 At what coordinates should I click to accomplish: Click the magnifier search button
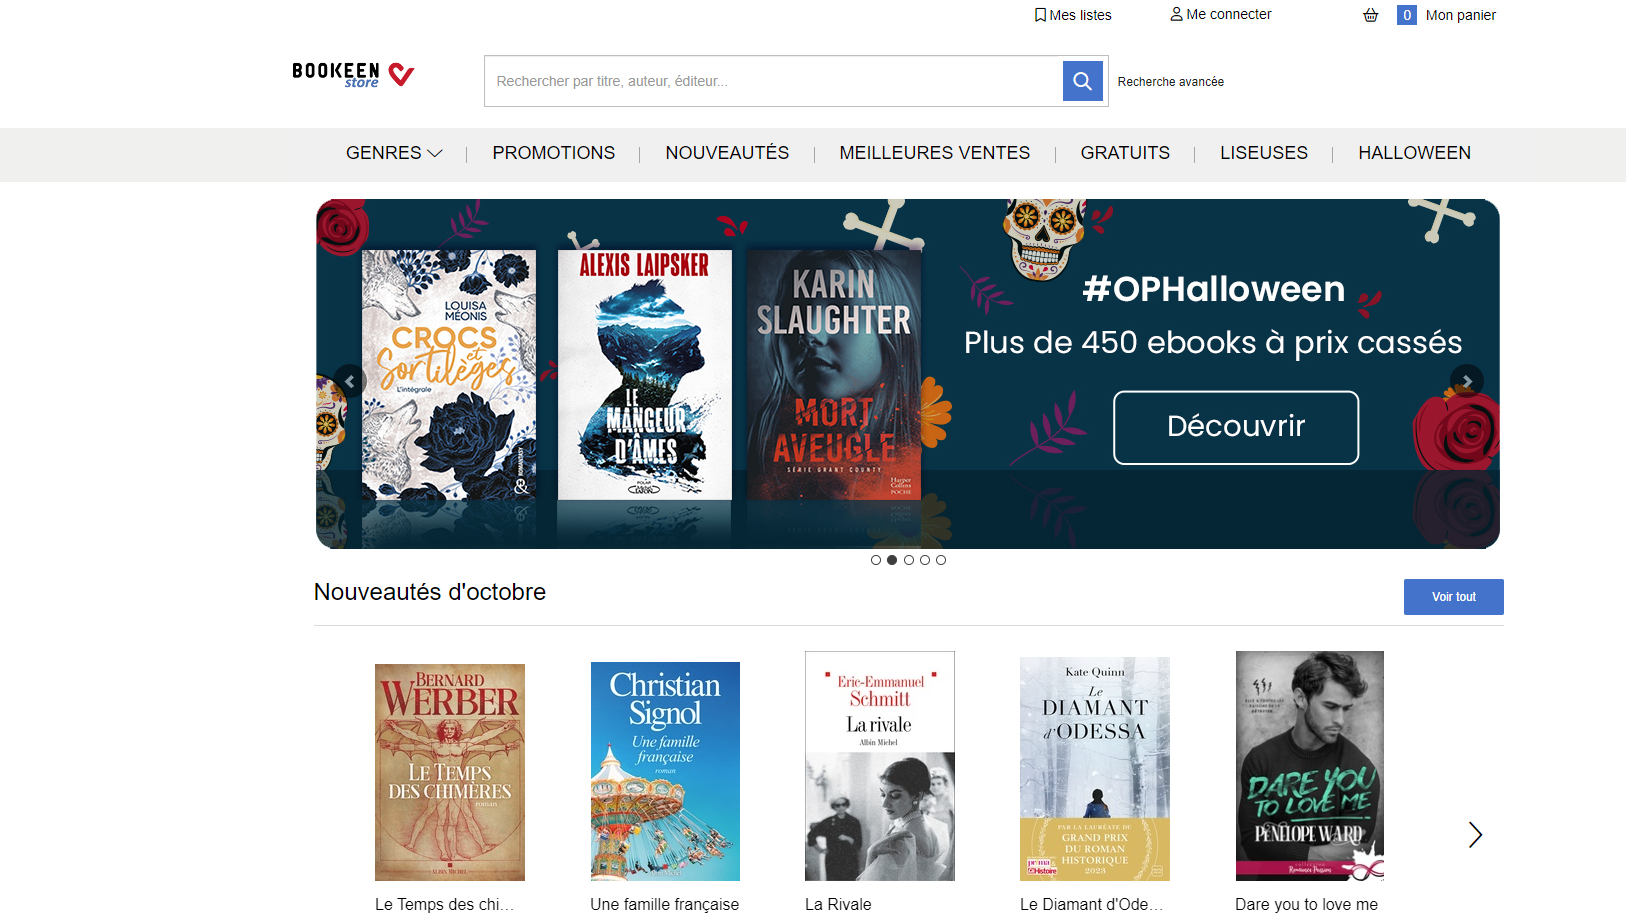point(1082,81)
